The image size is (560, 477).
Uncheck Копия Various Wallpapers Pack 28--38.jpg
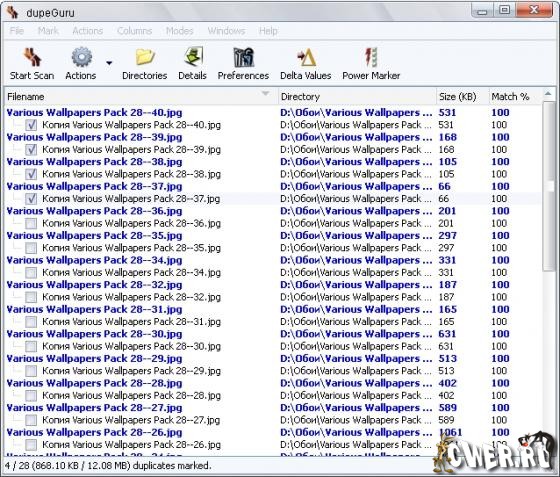coord(31,174)
